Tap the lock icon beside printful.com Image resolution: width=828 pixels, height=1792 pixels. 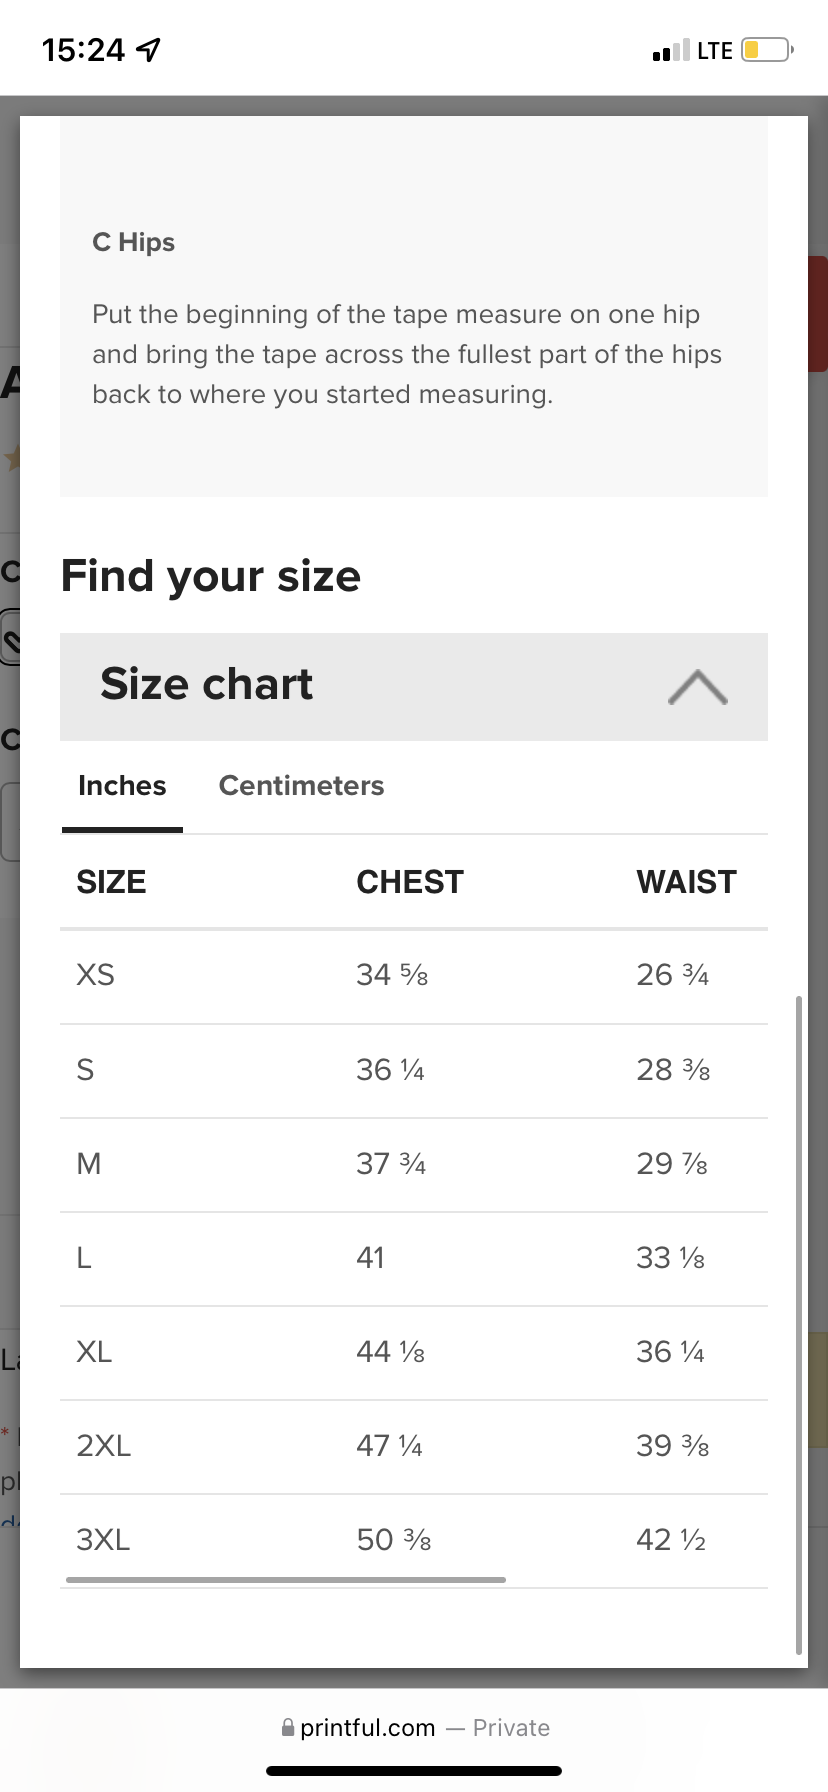288,1727
